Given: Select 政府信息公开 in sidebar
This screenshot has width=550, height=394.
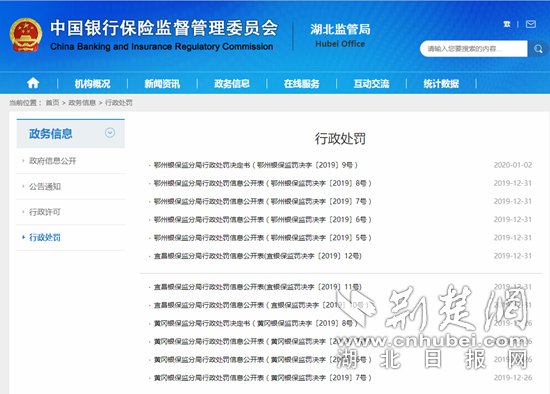Looking at the screenshot, I should [x=53, y=161].
